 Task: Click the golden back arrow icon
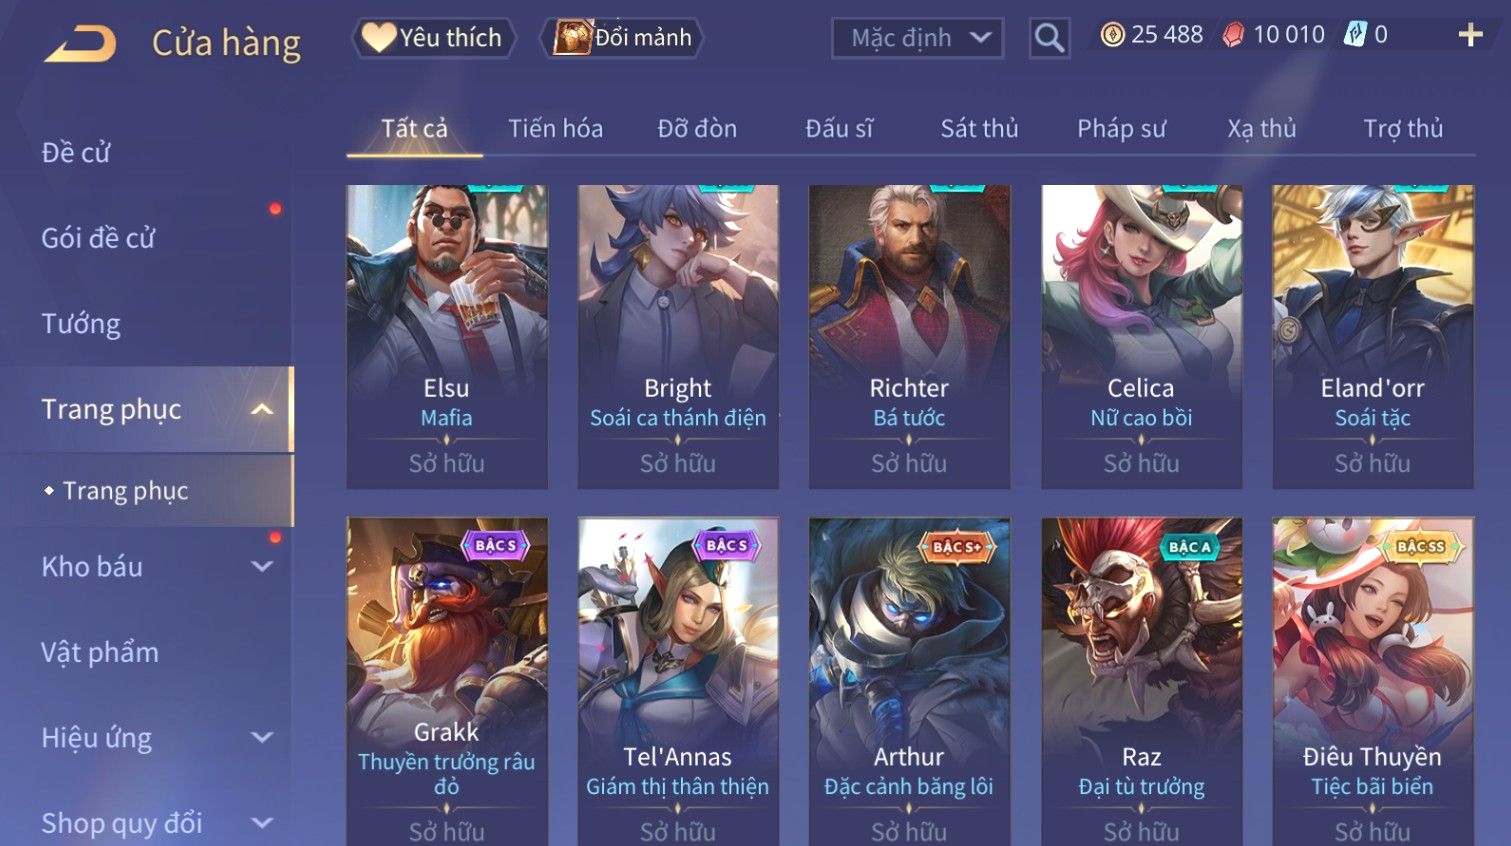81,42
